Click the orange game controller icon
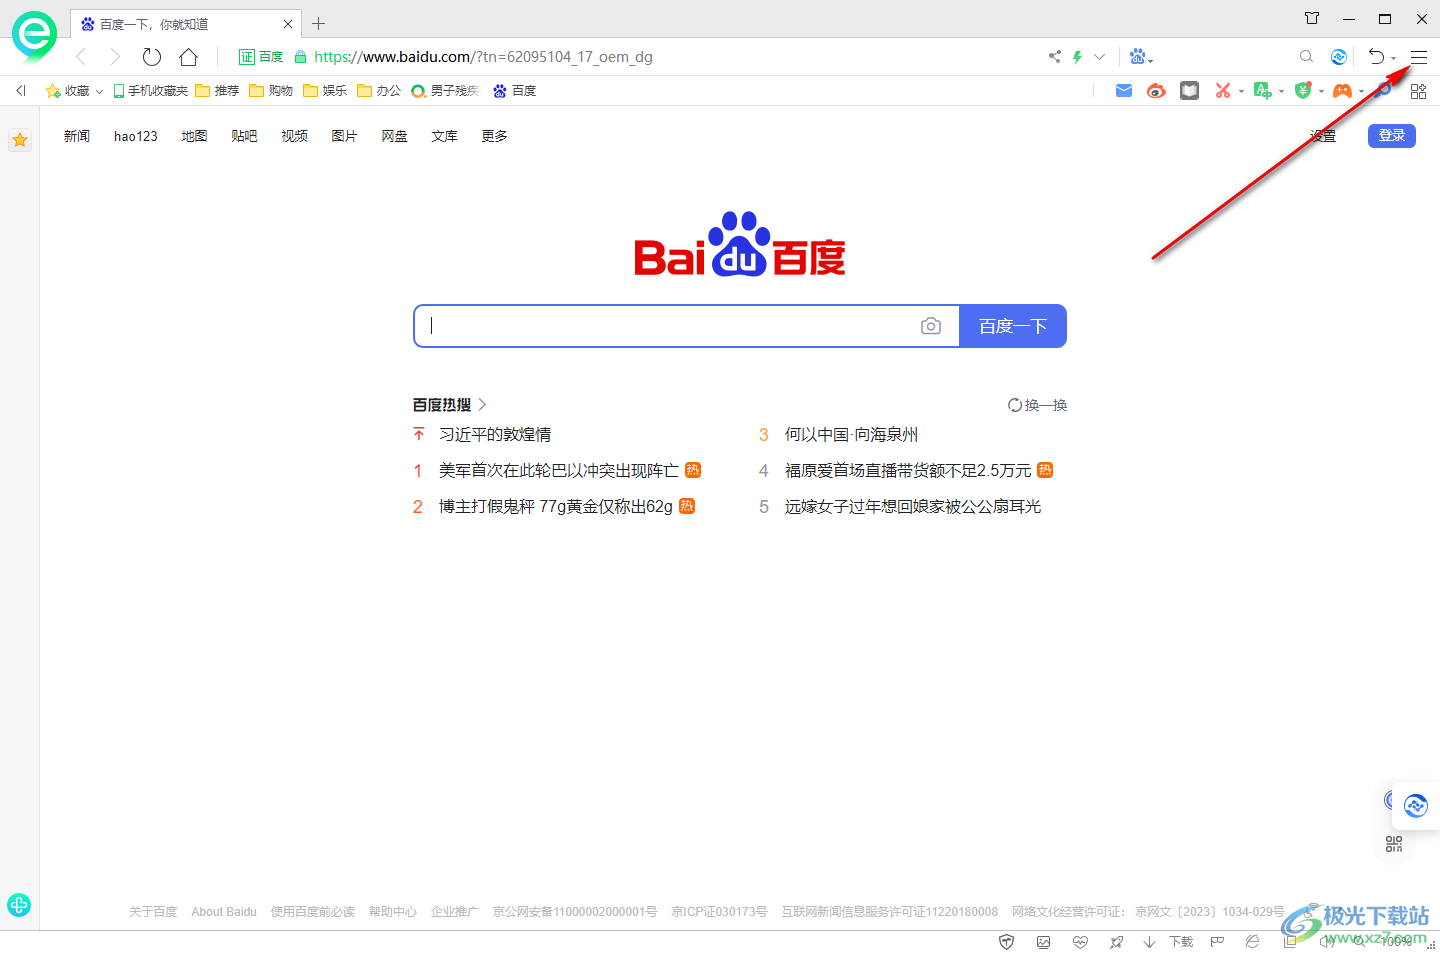Viewport: 1440px width, 954px height. pos(1342,91)
